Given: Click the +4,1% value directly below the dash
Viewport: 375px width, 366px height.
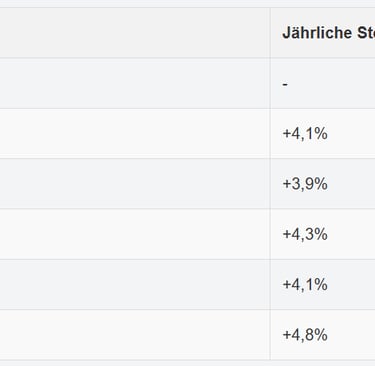Looking at the screenshot, I should coord(305,134).
